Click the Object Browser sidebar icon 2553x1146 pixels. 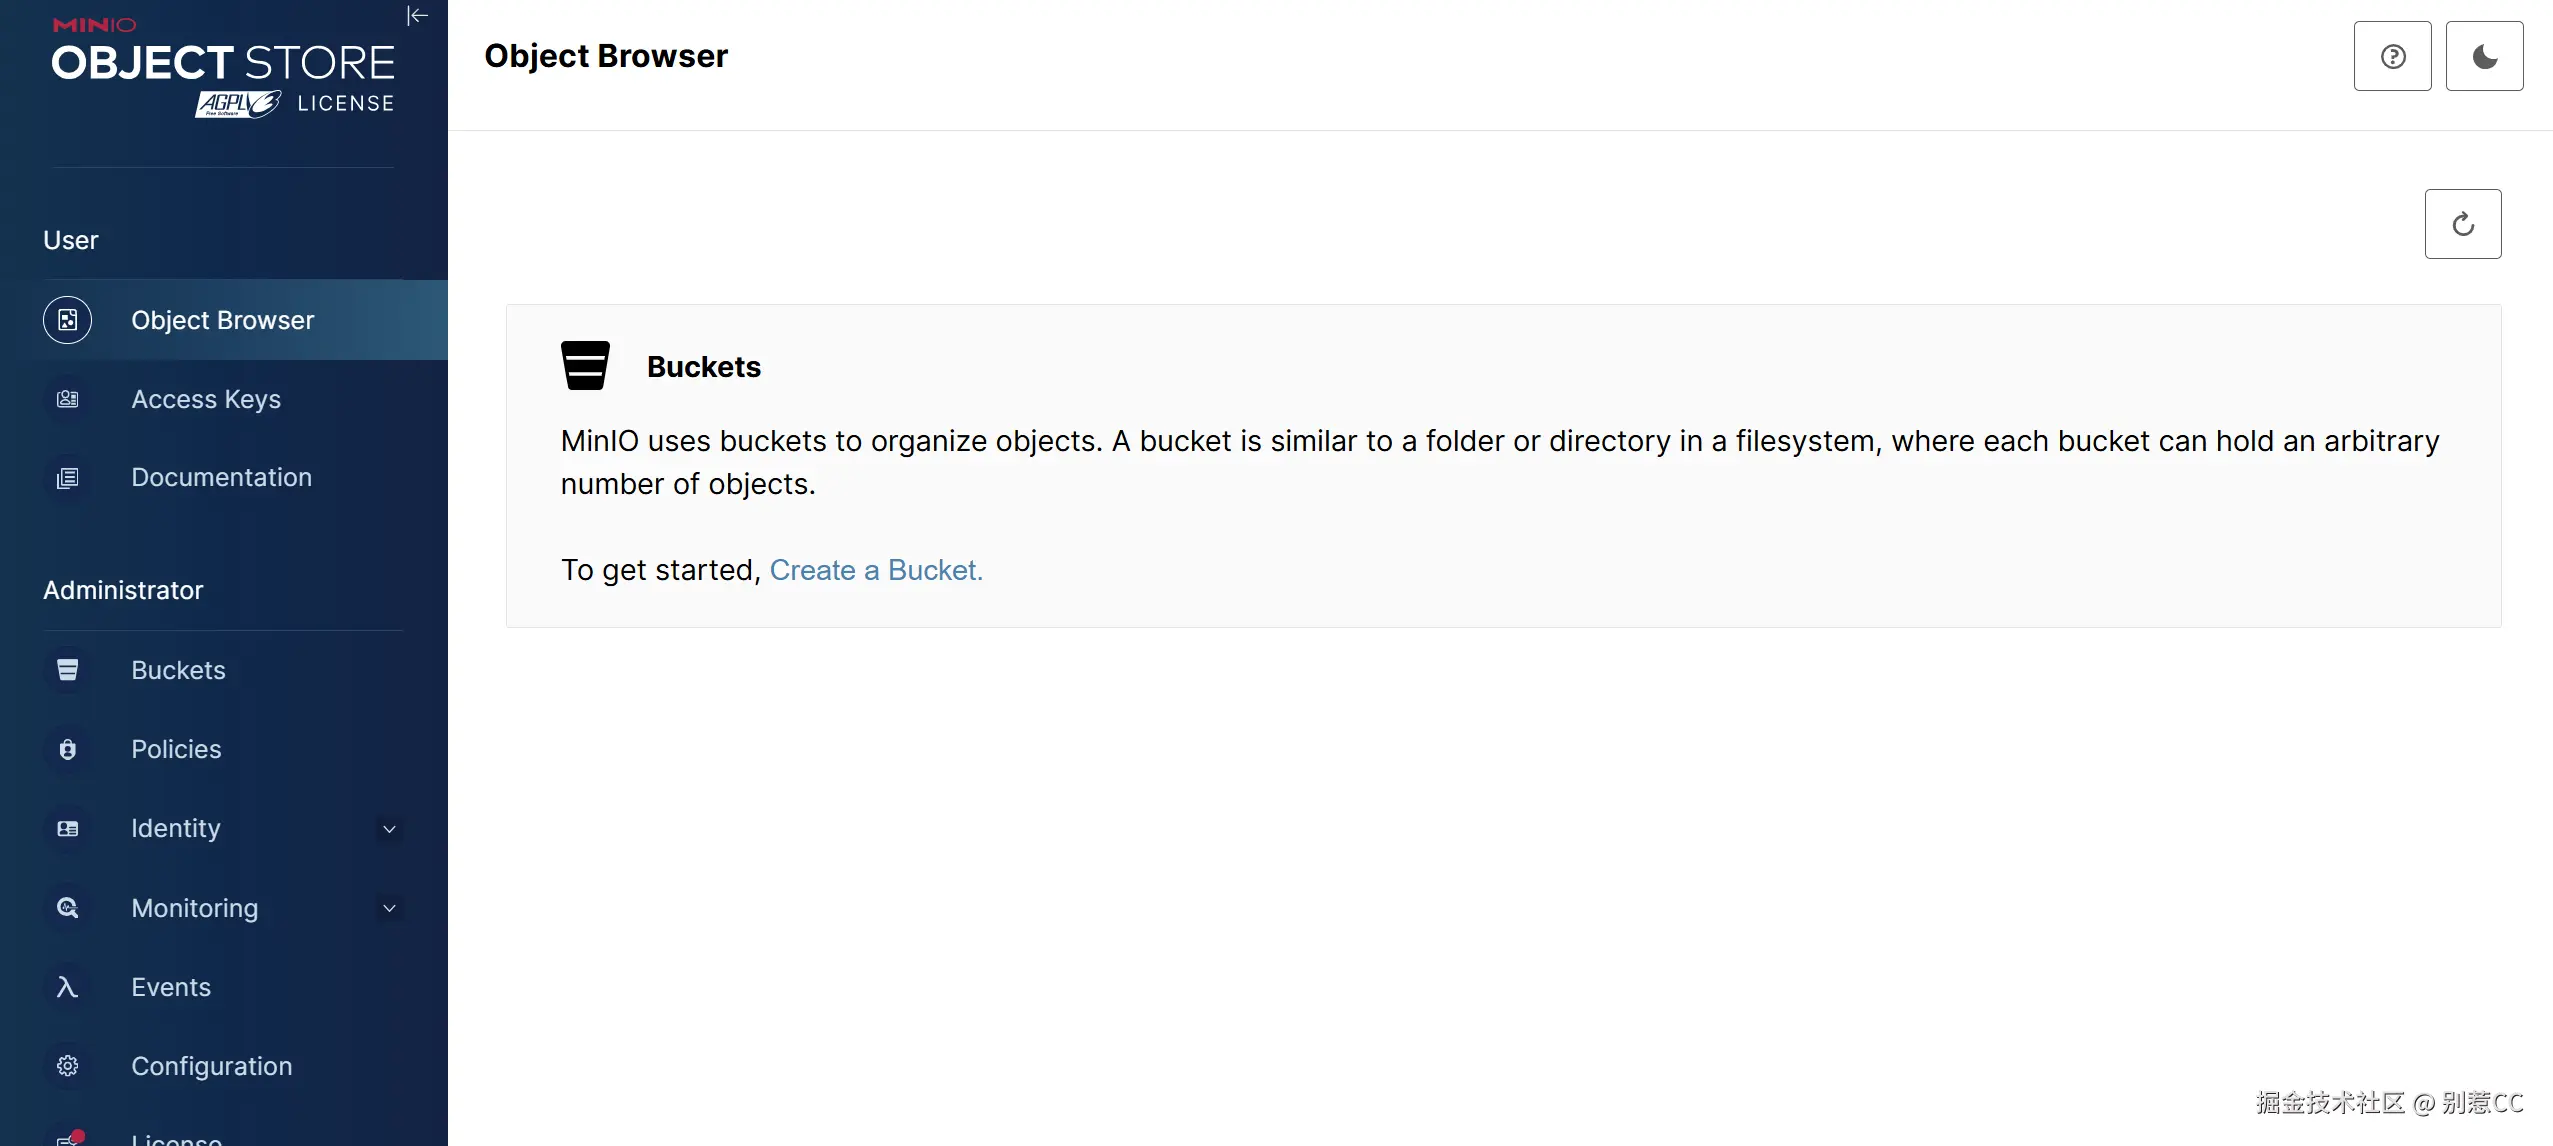coord(67,320)
